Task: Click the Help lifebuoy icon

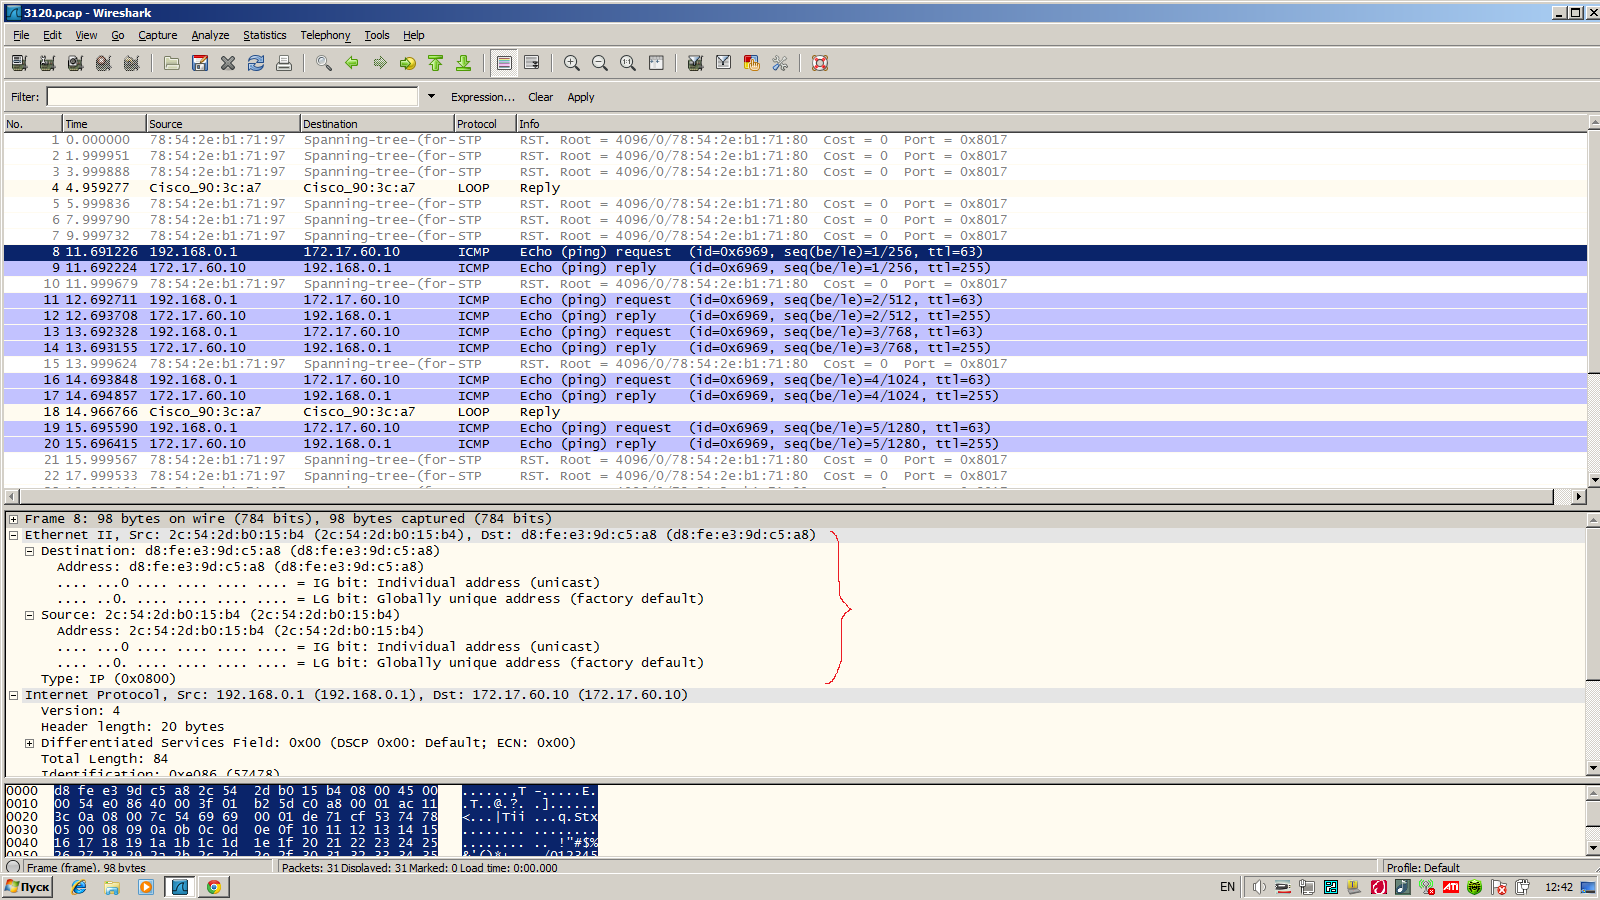Action: coord(820,63)
